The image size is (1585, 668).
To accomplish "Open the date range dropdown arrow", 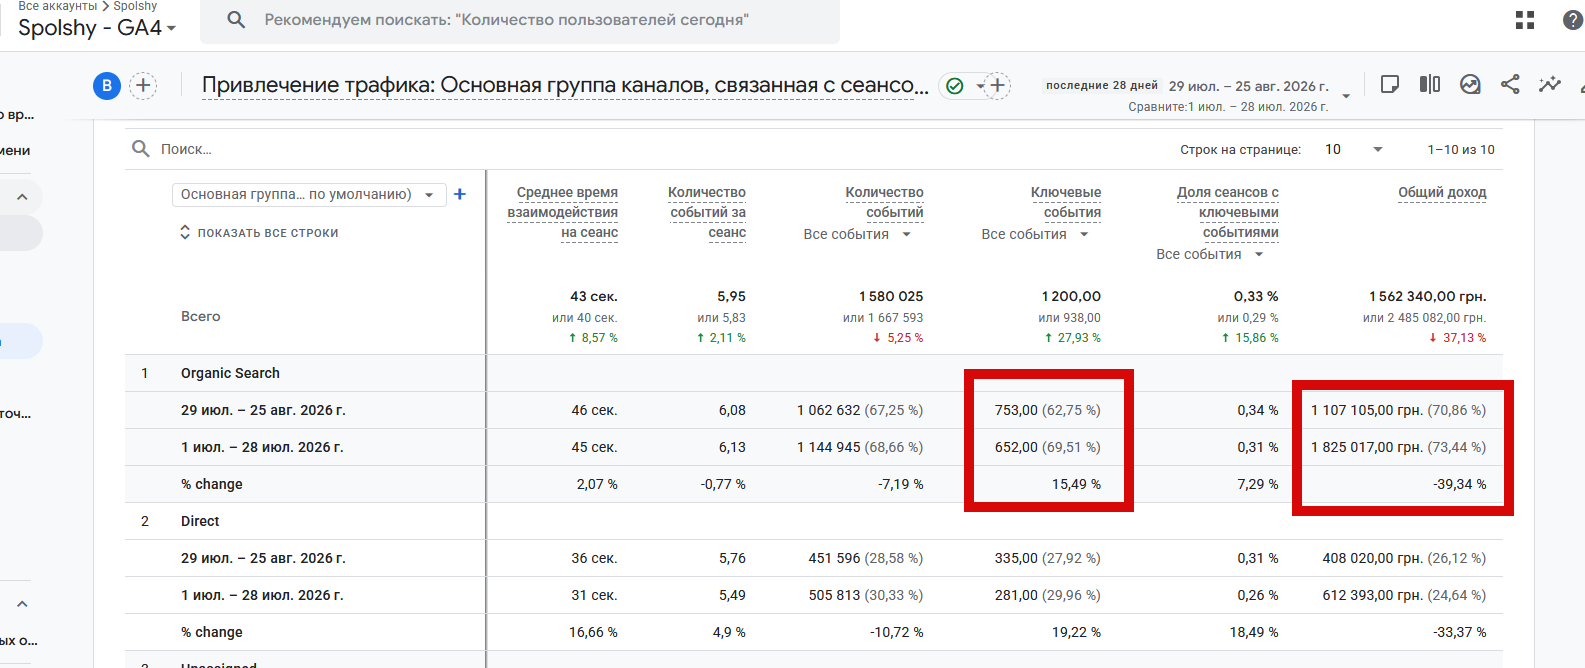I will pyautogui.click(x=1346, y=96).
